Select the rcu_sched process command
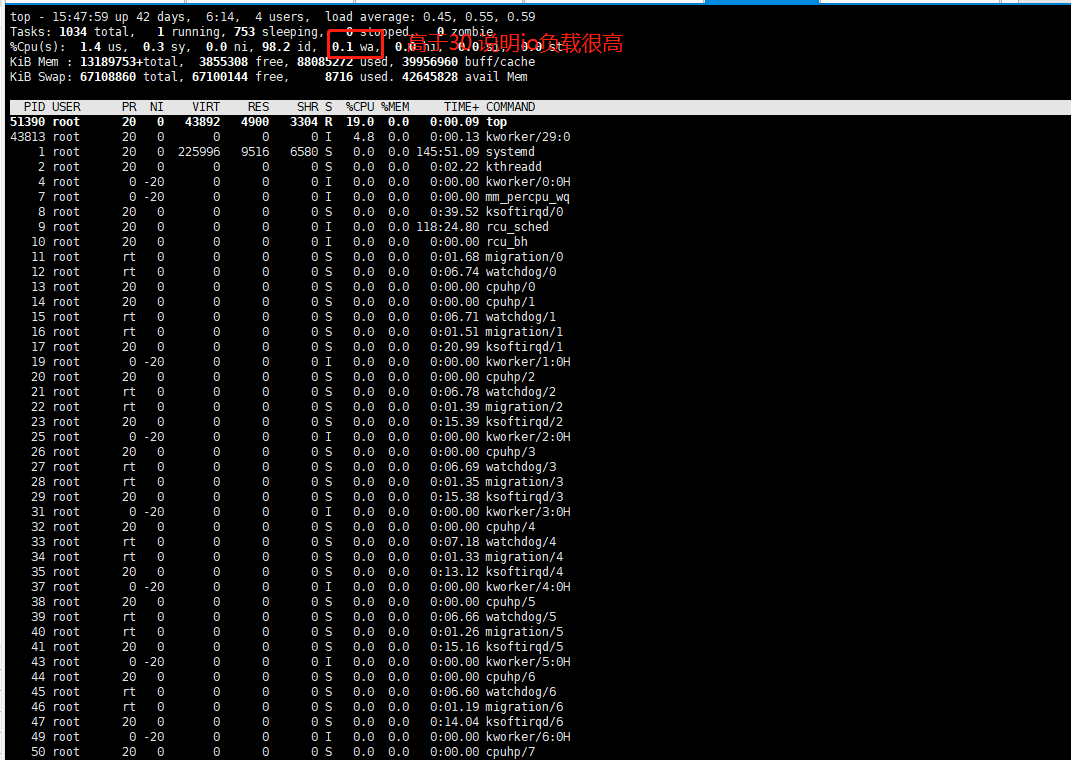1071x760 pixels. click(x=517, y=227)
